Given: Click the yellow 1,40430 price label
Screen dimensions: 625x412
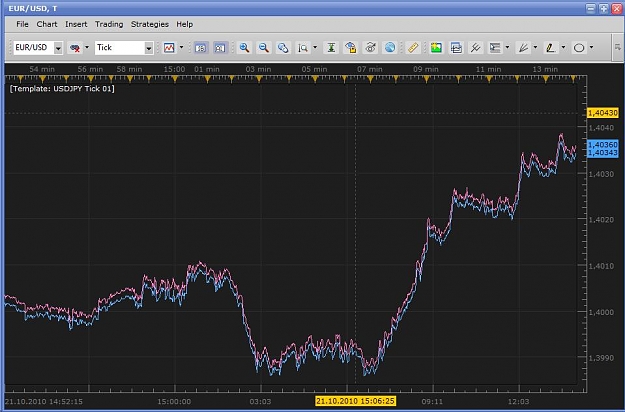Looking at the screenshot, I should tap(603, 113).
